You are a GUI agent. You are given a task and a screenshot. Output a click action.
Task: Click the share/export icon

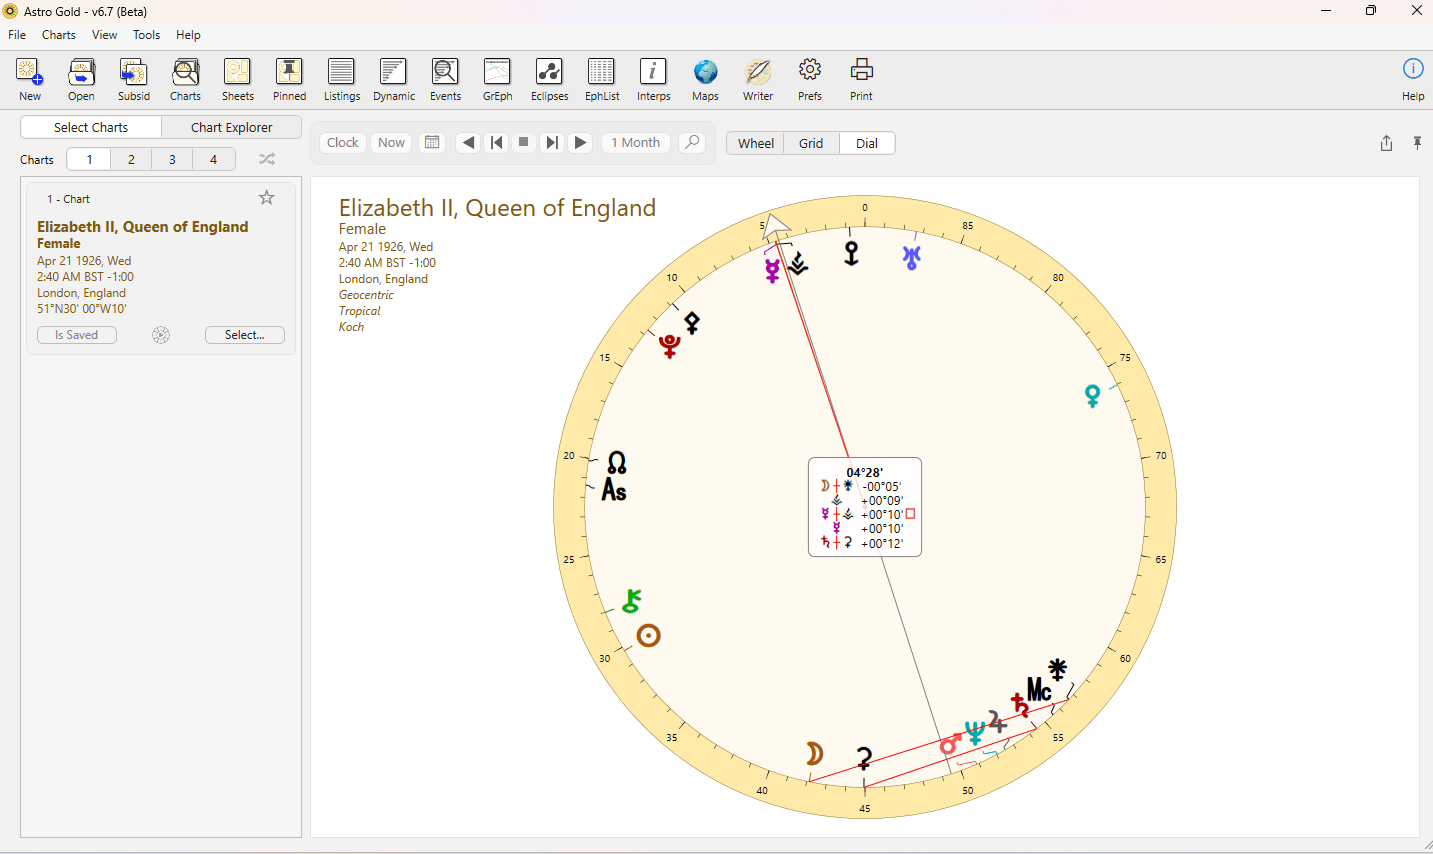tap(1386, 143)
